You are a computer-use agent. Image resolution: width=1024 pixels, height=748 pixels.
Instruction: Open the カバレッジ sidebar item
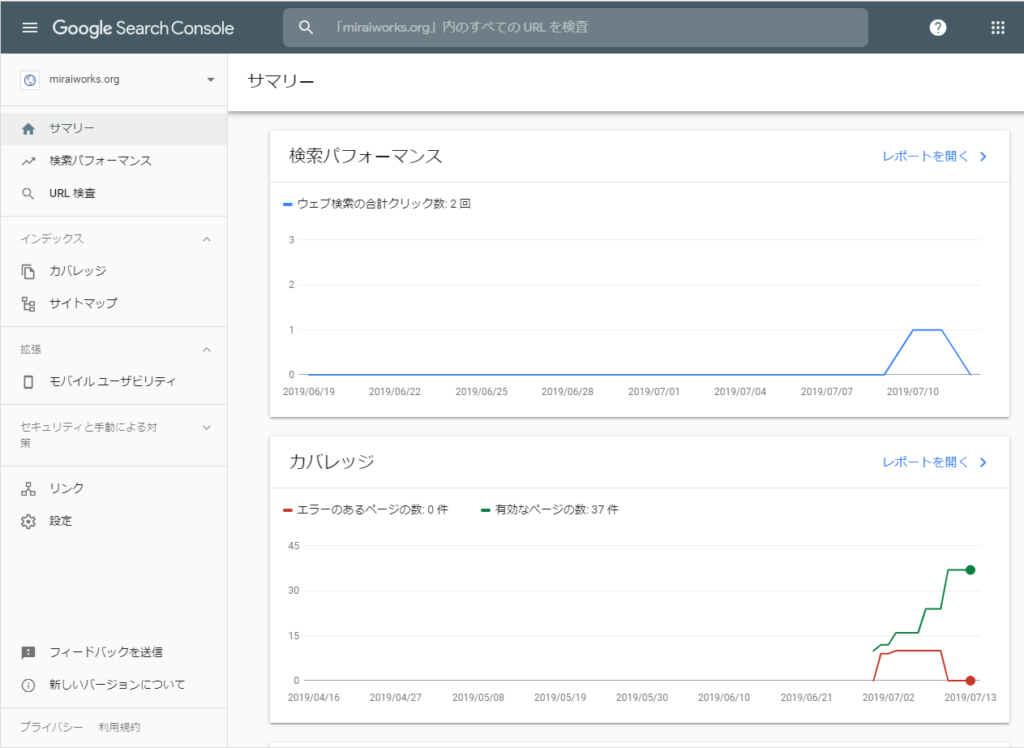tap(114, 271)
